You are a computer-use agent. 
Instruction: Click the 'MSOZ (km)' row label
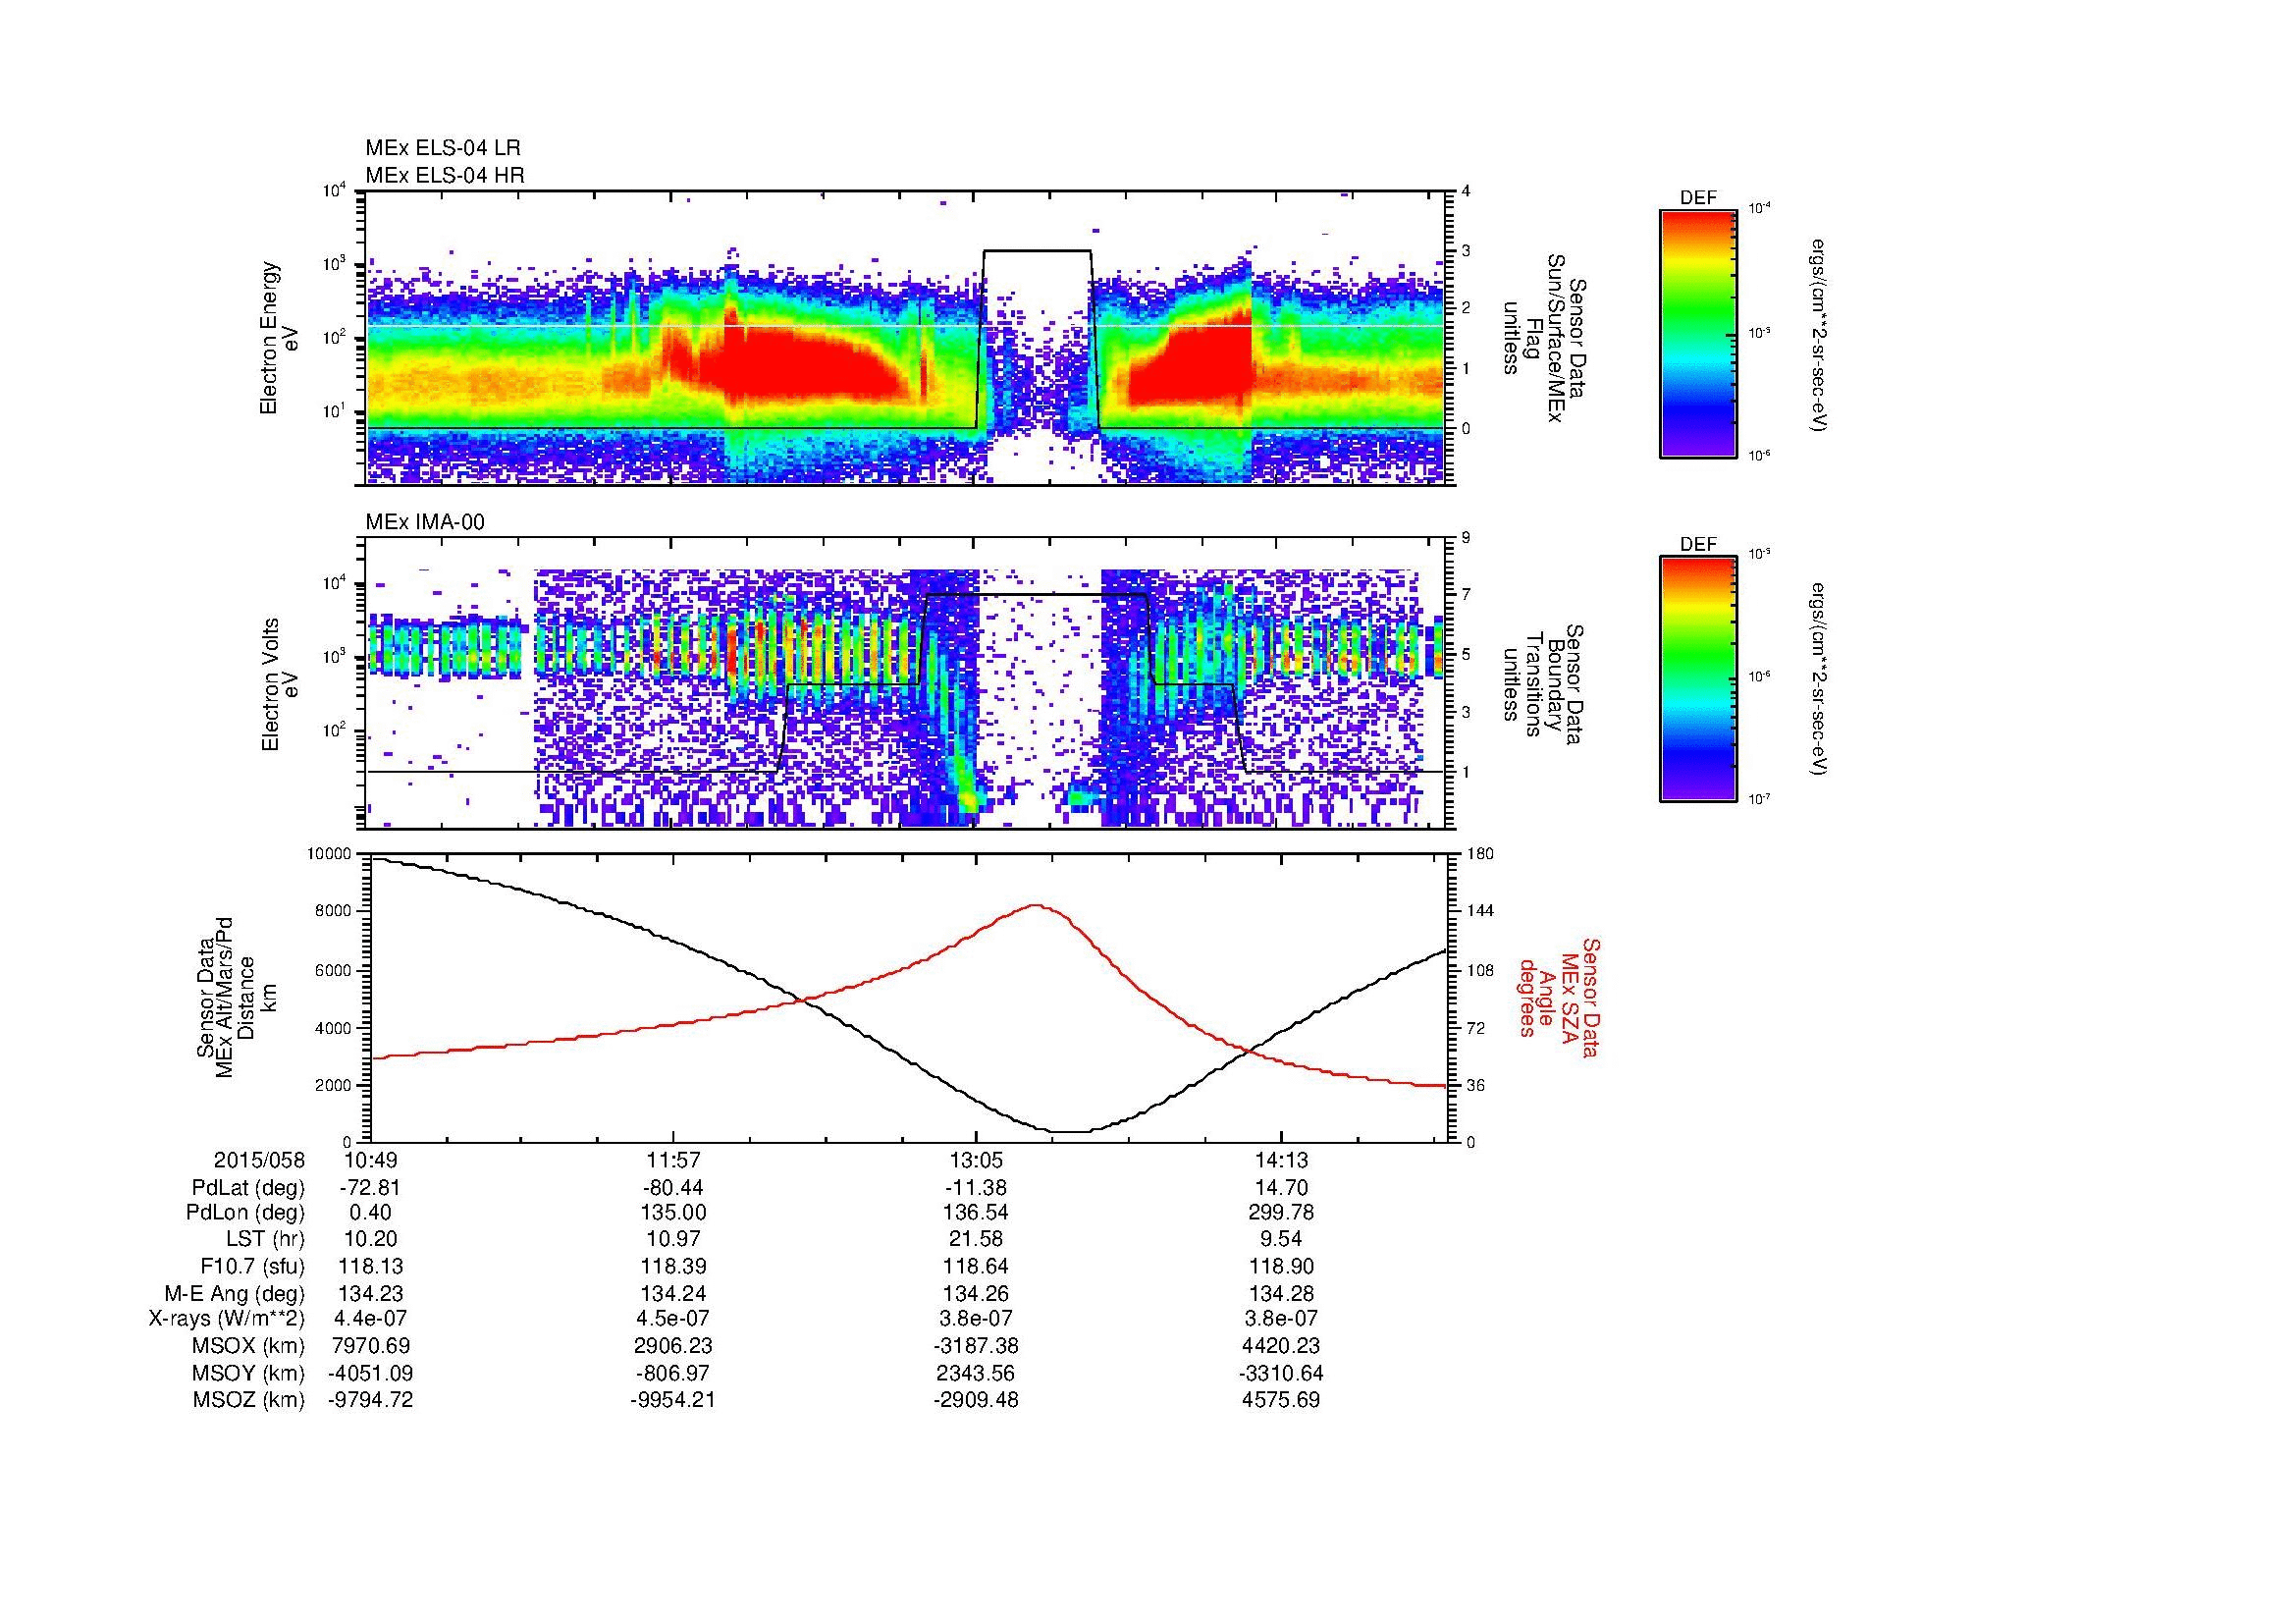pos(249,1400)
